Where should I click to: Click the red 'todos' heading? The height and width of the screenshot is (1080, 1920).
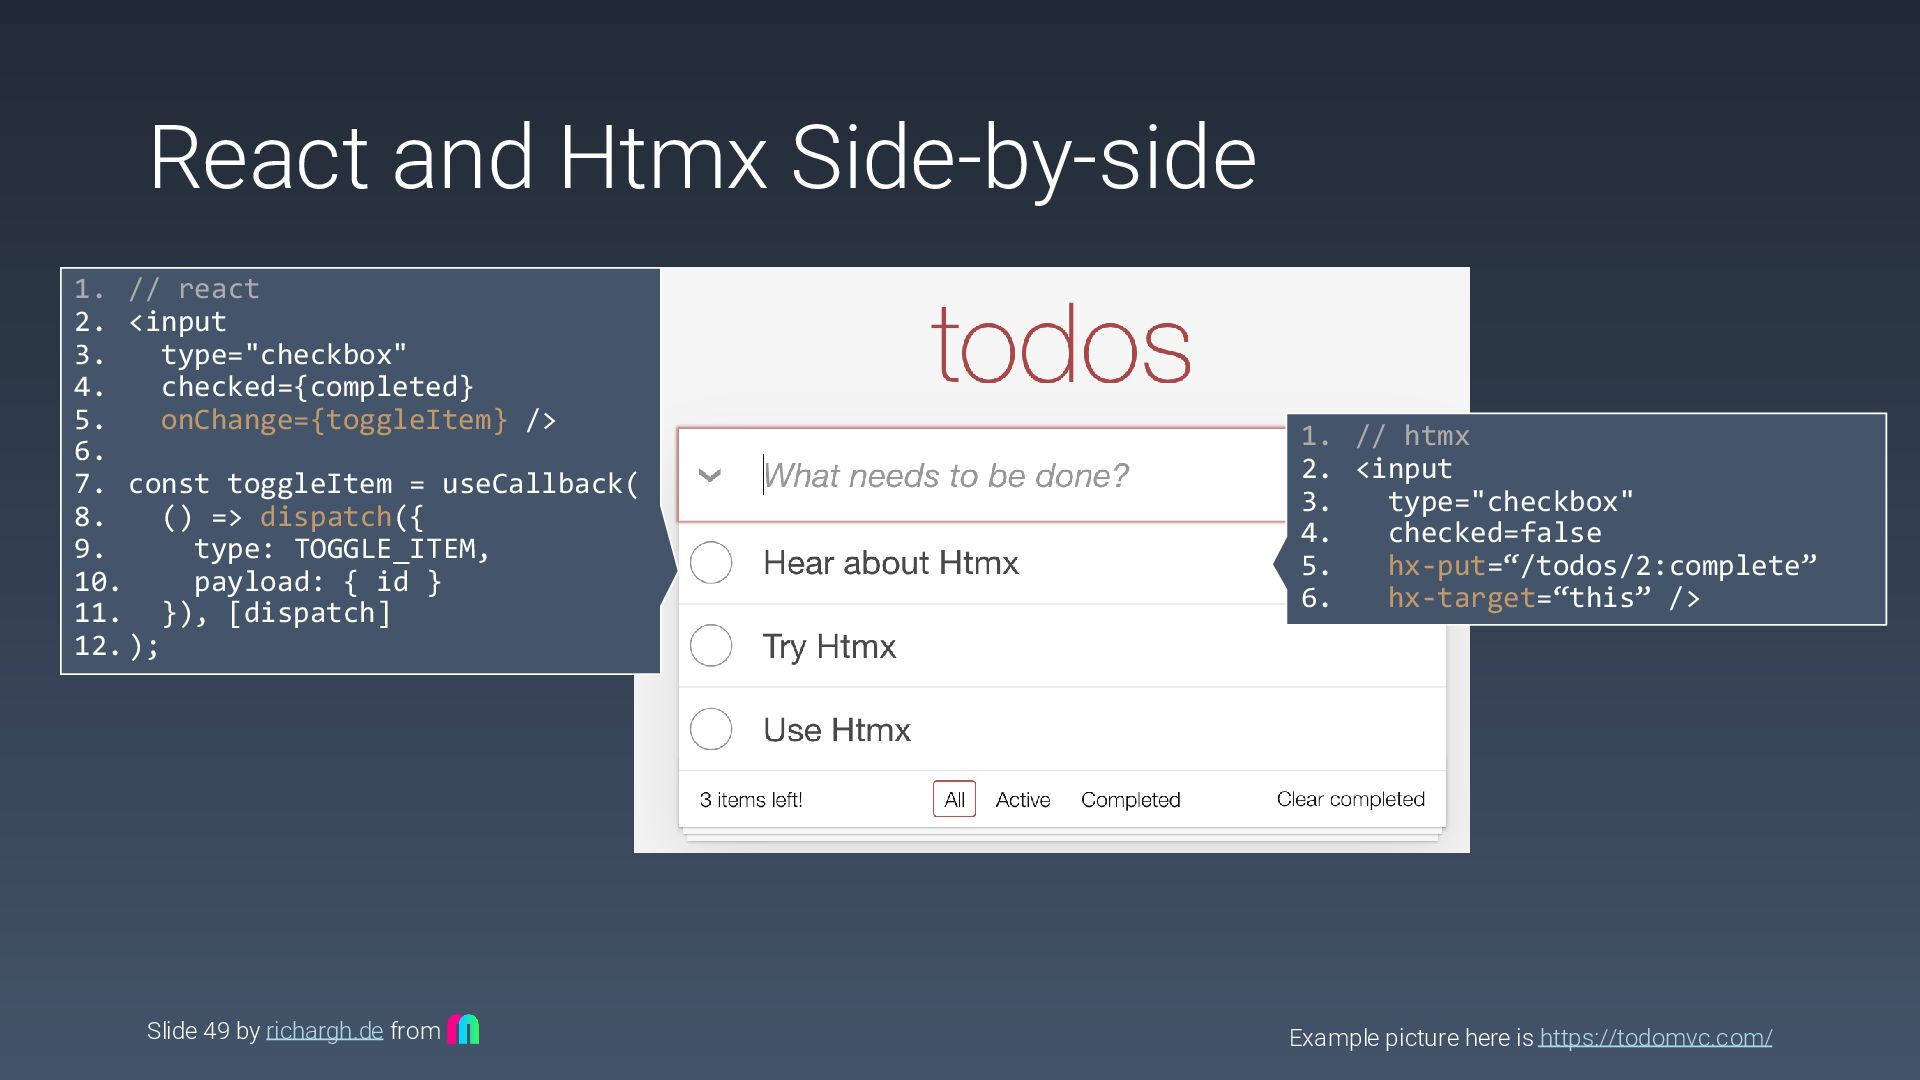1061,346
